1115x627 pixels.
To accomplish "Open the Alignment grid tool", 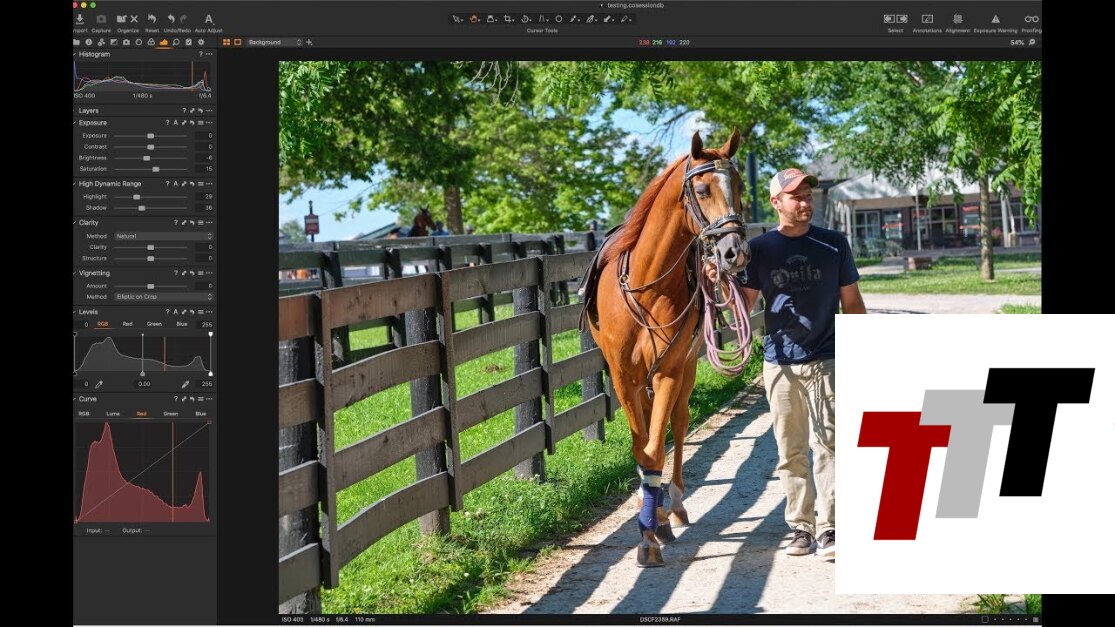I will (x=957, y=19).
